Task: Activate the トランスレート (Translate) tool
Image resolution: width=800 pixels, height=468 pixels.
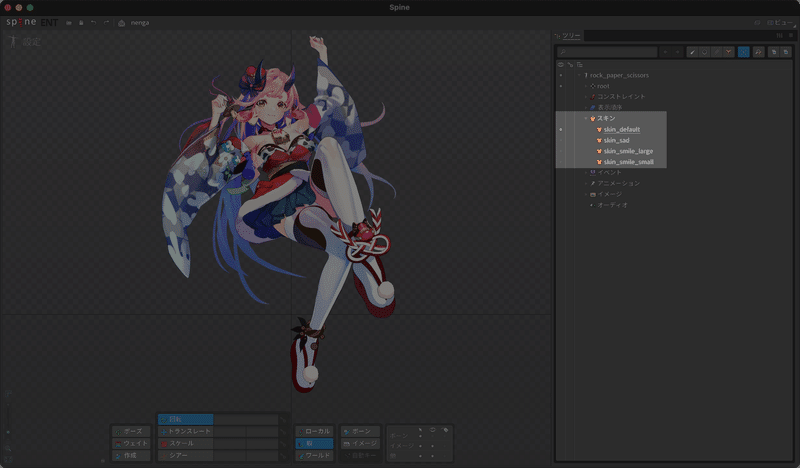Action: tap(185, 431)
